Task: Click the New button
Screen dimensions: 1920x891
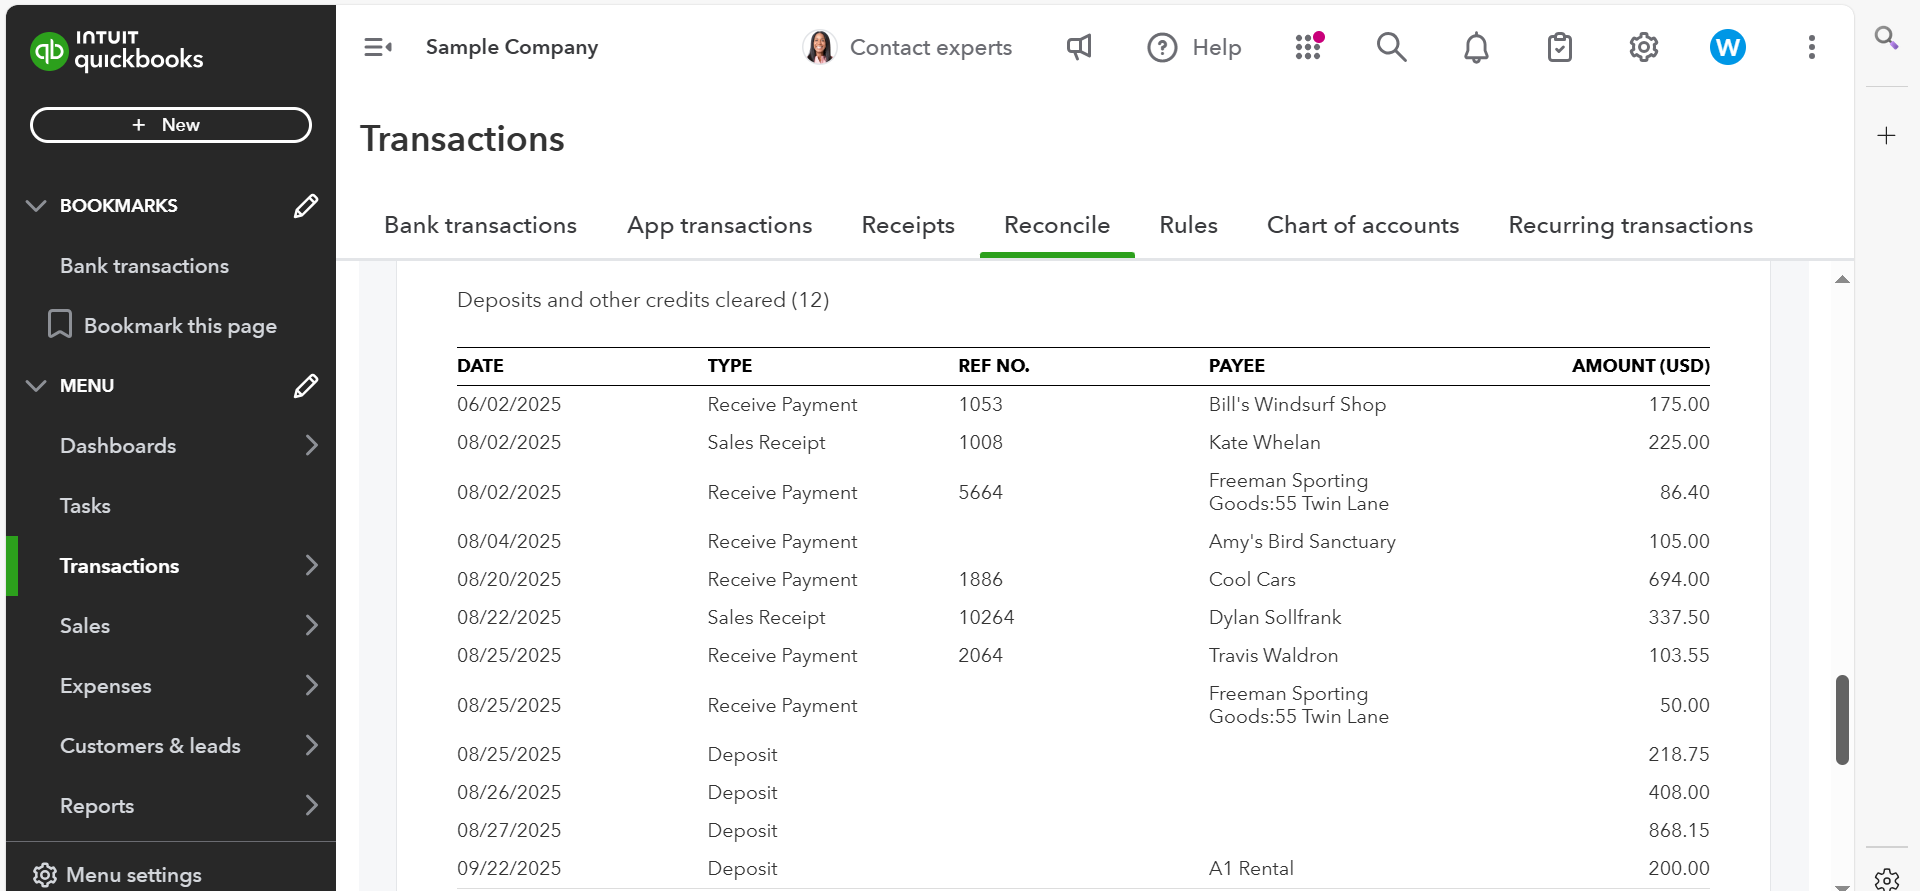Action: click(x=171, y=125)
